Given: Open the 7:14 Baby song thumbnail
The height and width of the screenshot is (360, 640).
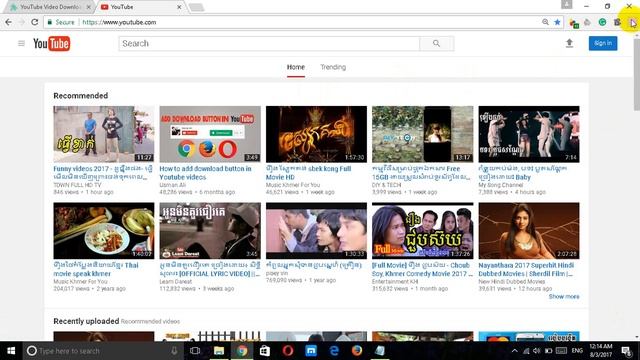Looking at the screenshot, I should [529, 134].
